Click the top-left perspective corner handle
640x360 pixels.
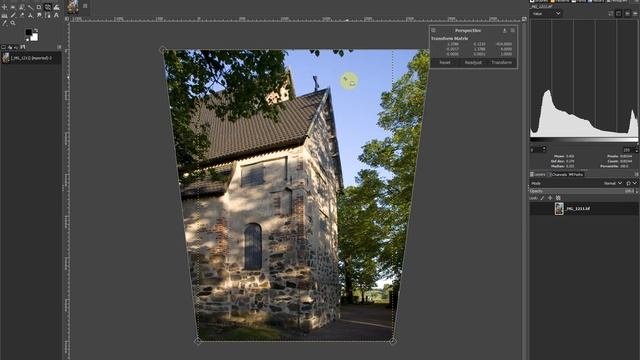coord(162,50)
